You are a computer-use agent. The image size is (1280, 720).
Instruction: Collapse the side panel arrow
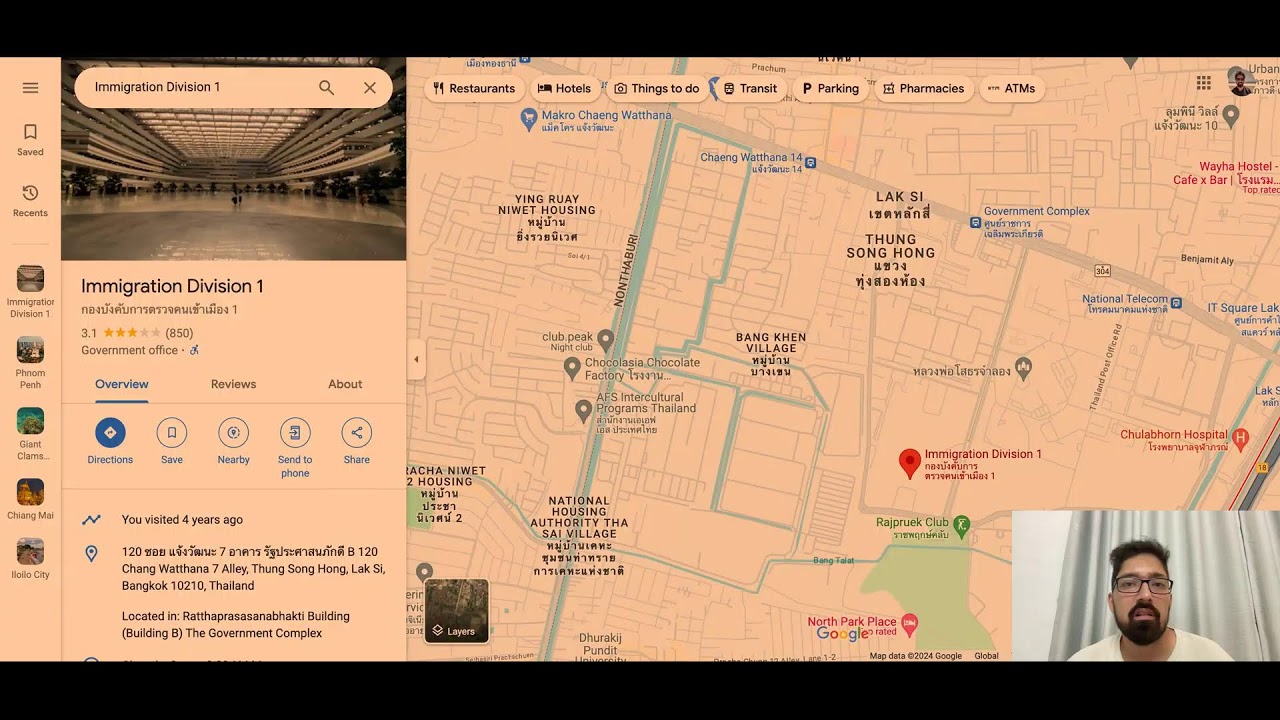[416, 360]
